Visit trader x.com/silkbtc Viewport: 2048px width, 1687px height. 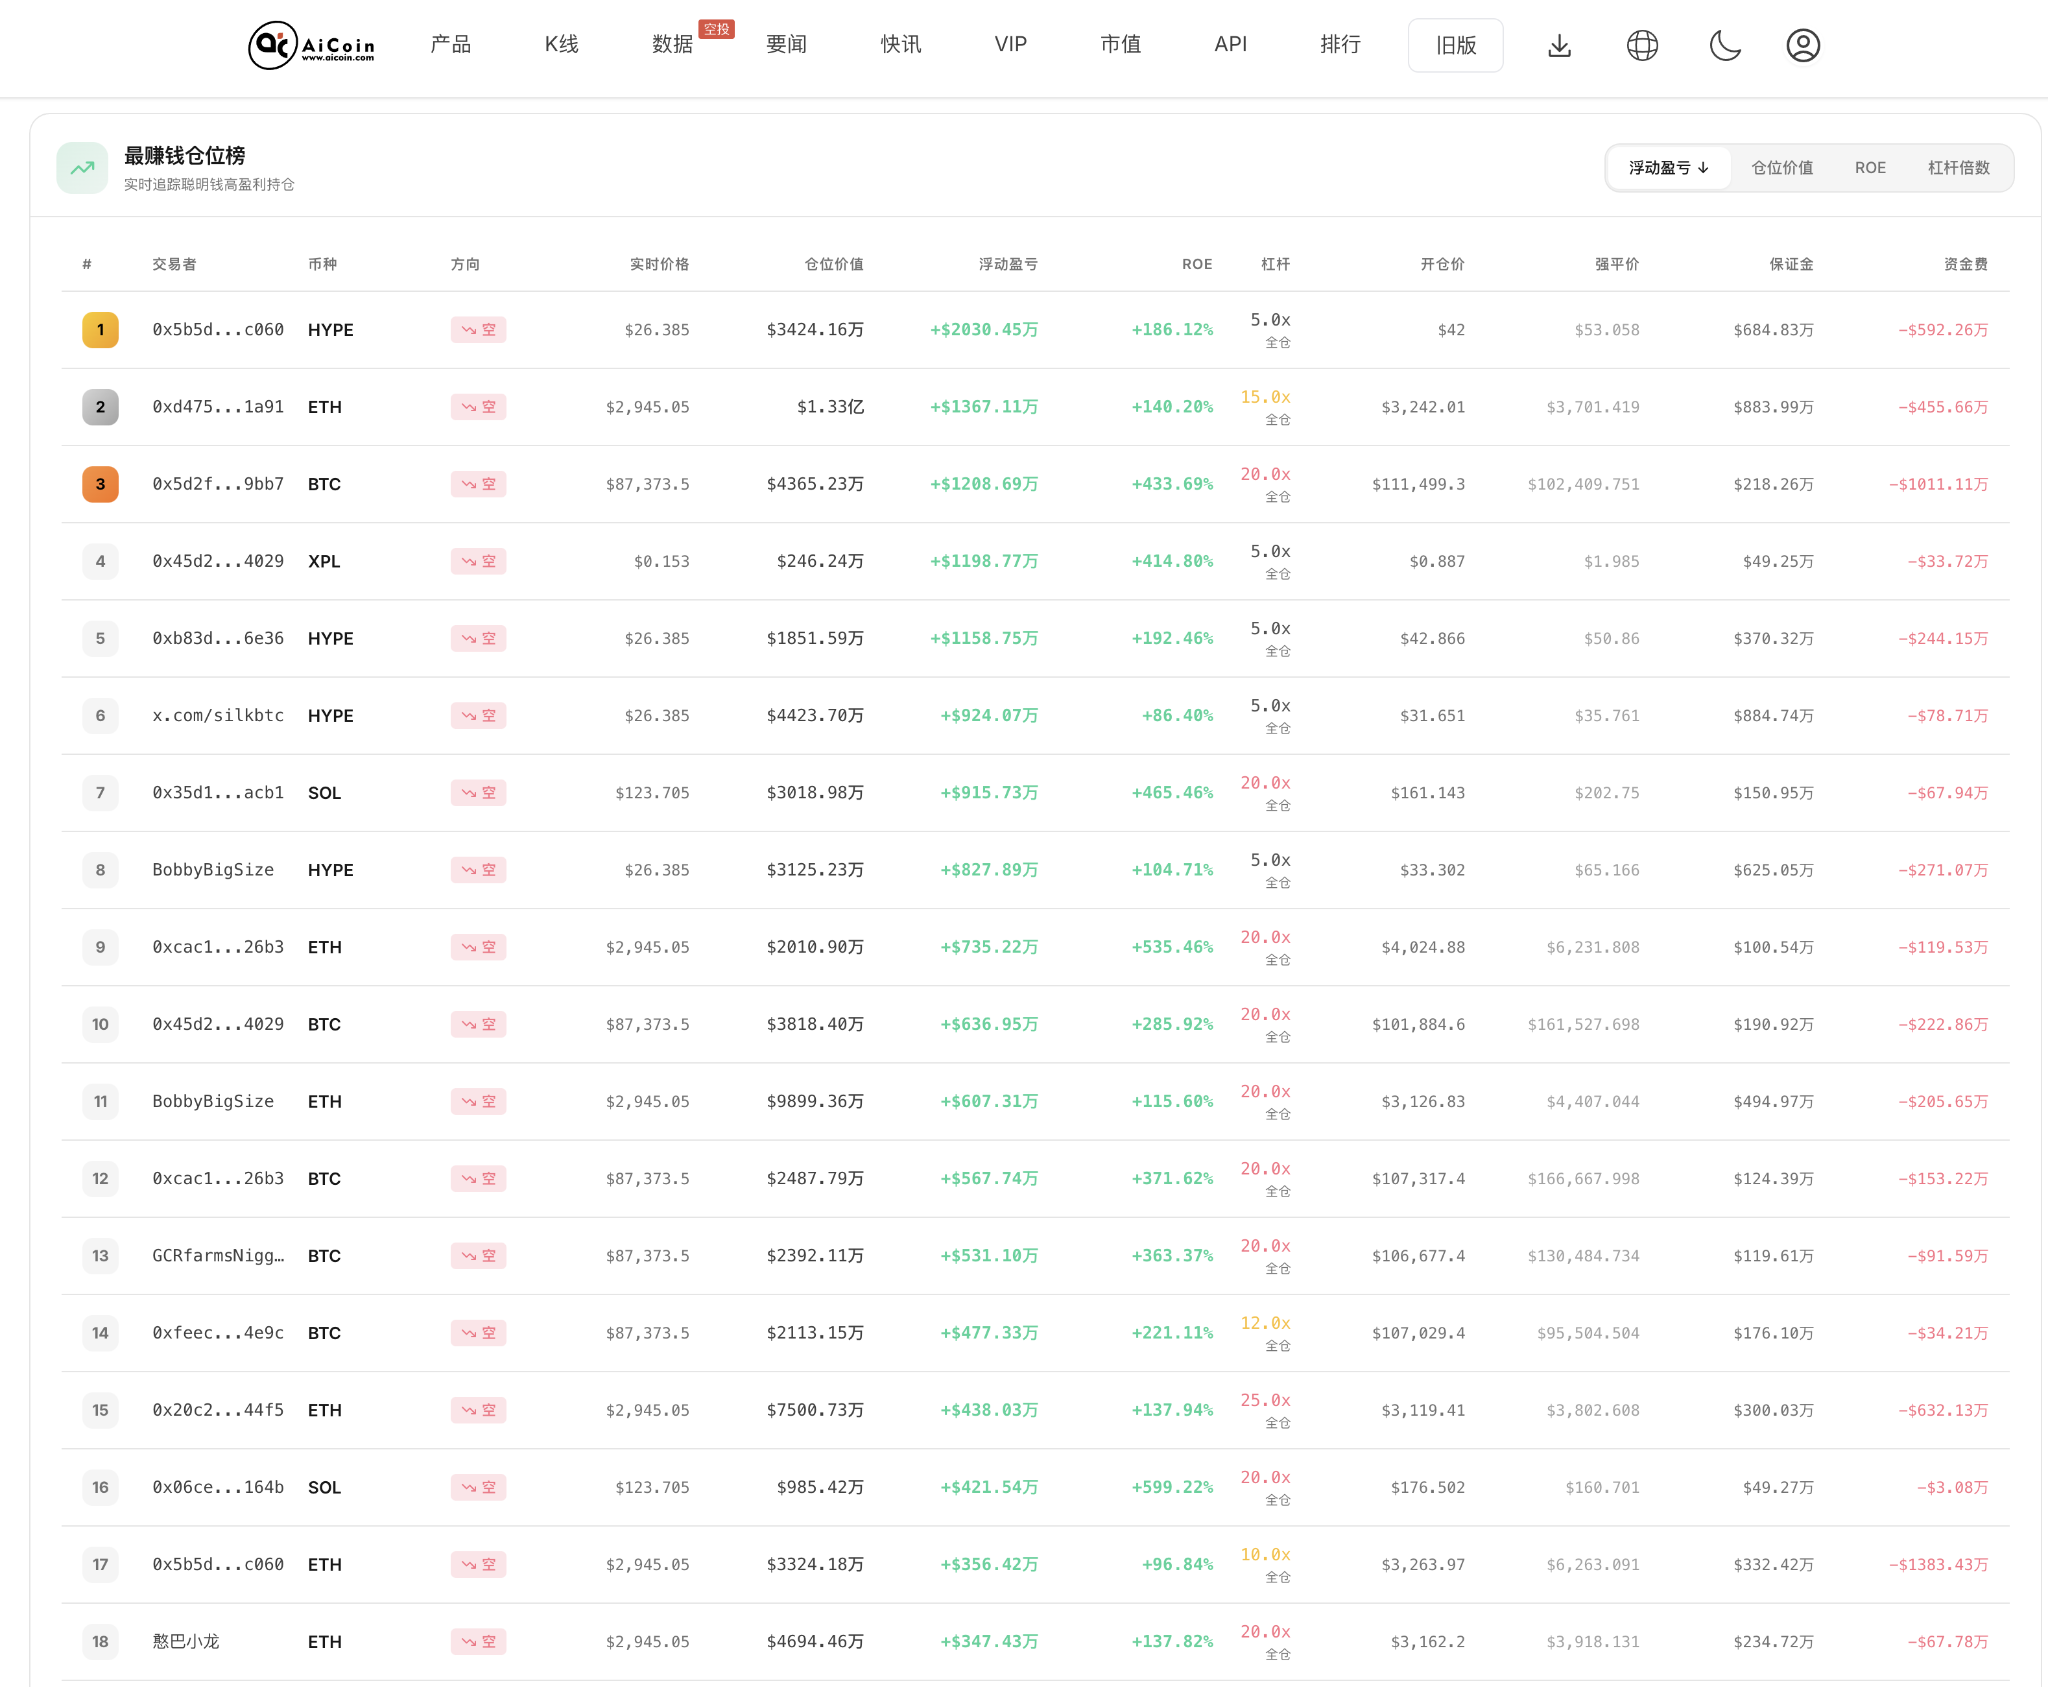pos(218,715)
